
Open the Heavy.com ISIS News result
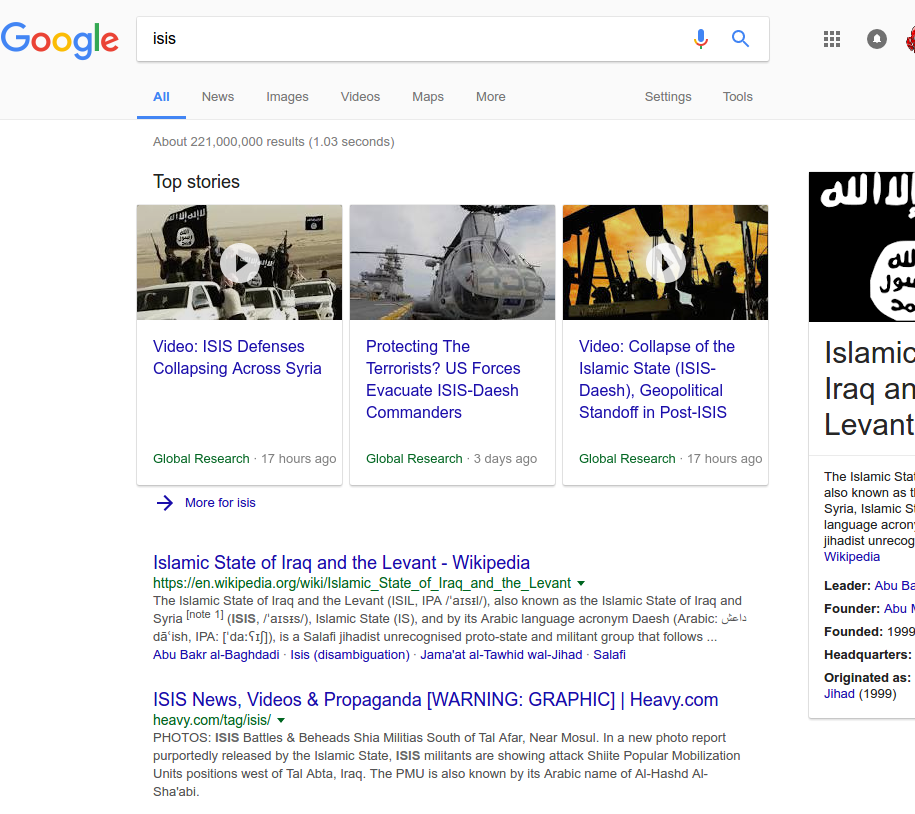click(x=435, y=699)
